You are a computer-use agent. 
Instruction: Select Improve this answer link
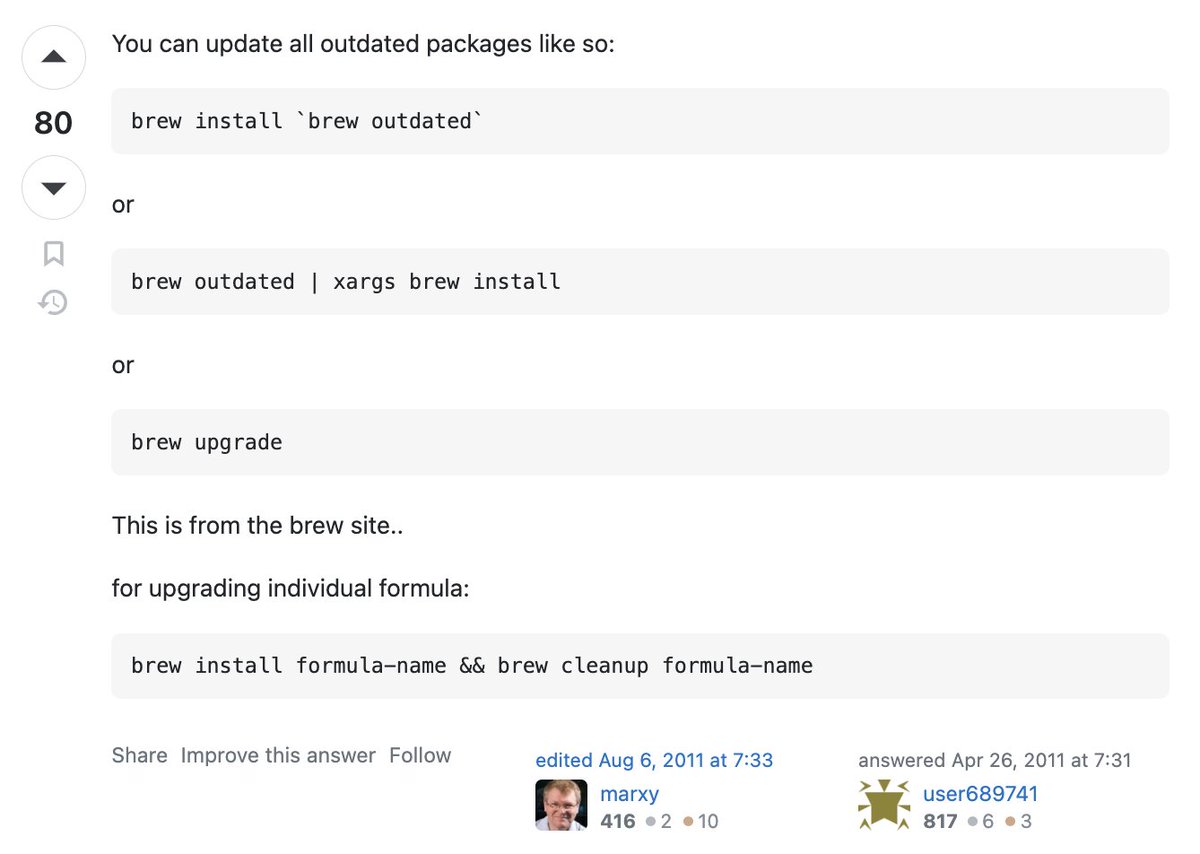coord(278,756)
